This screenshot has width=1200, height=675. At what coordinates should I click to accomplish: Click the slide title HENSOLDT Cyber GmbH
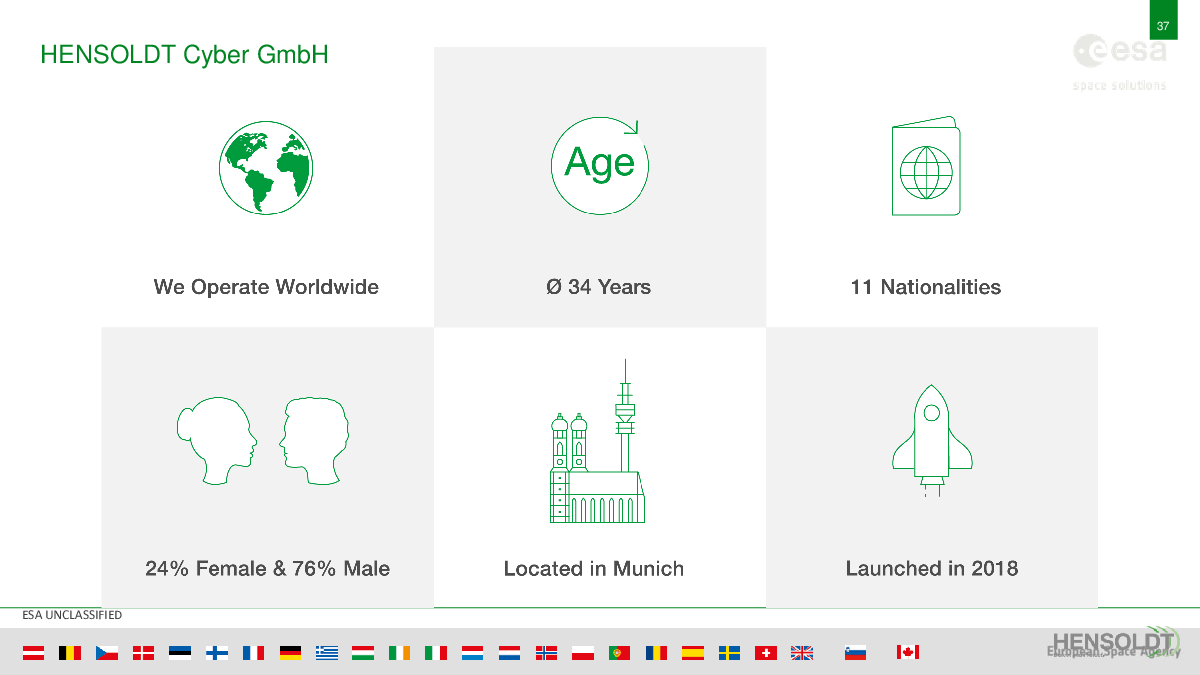[184, 55]
